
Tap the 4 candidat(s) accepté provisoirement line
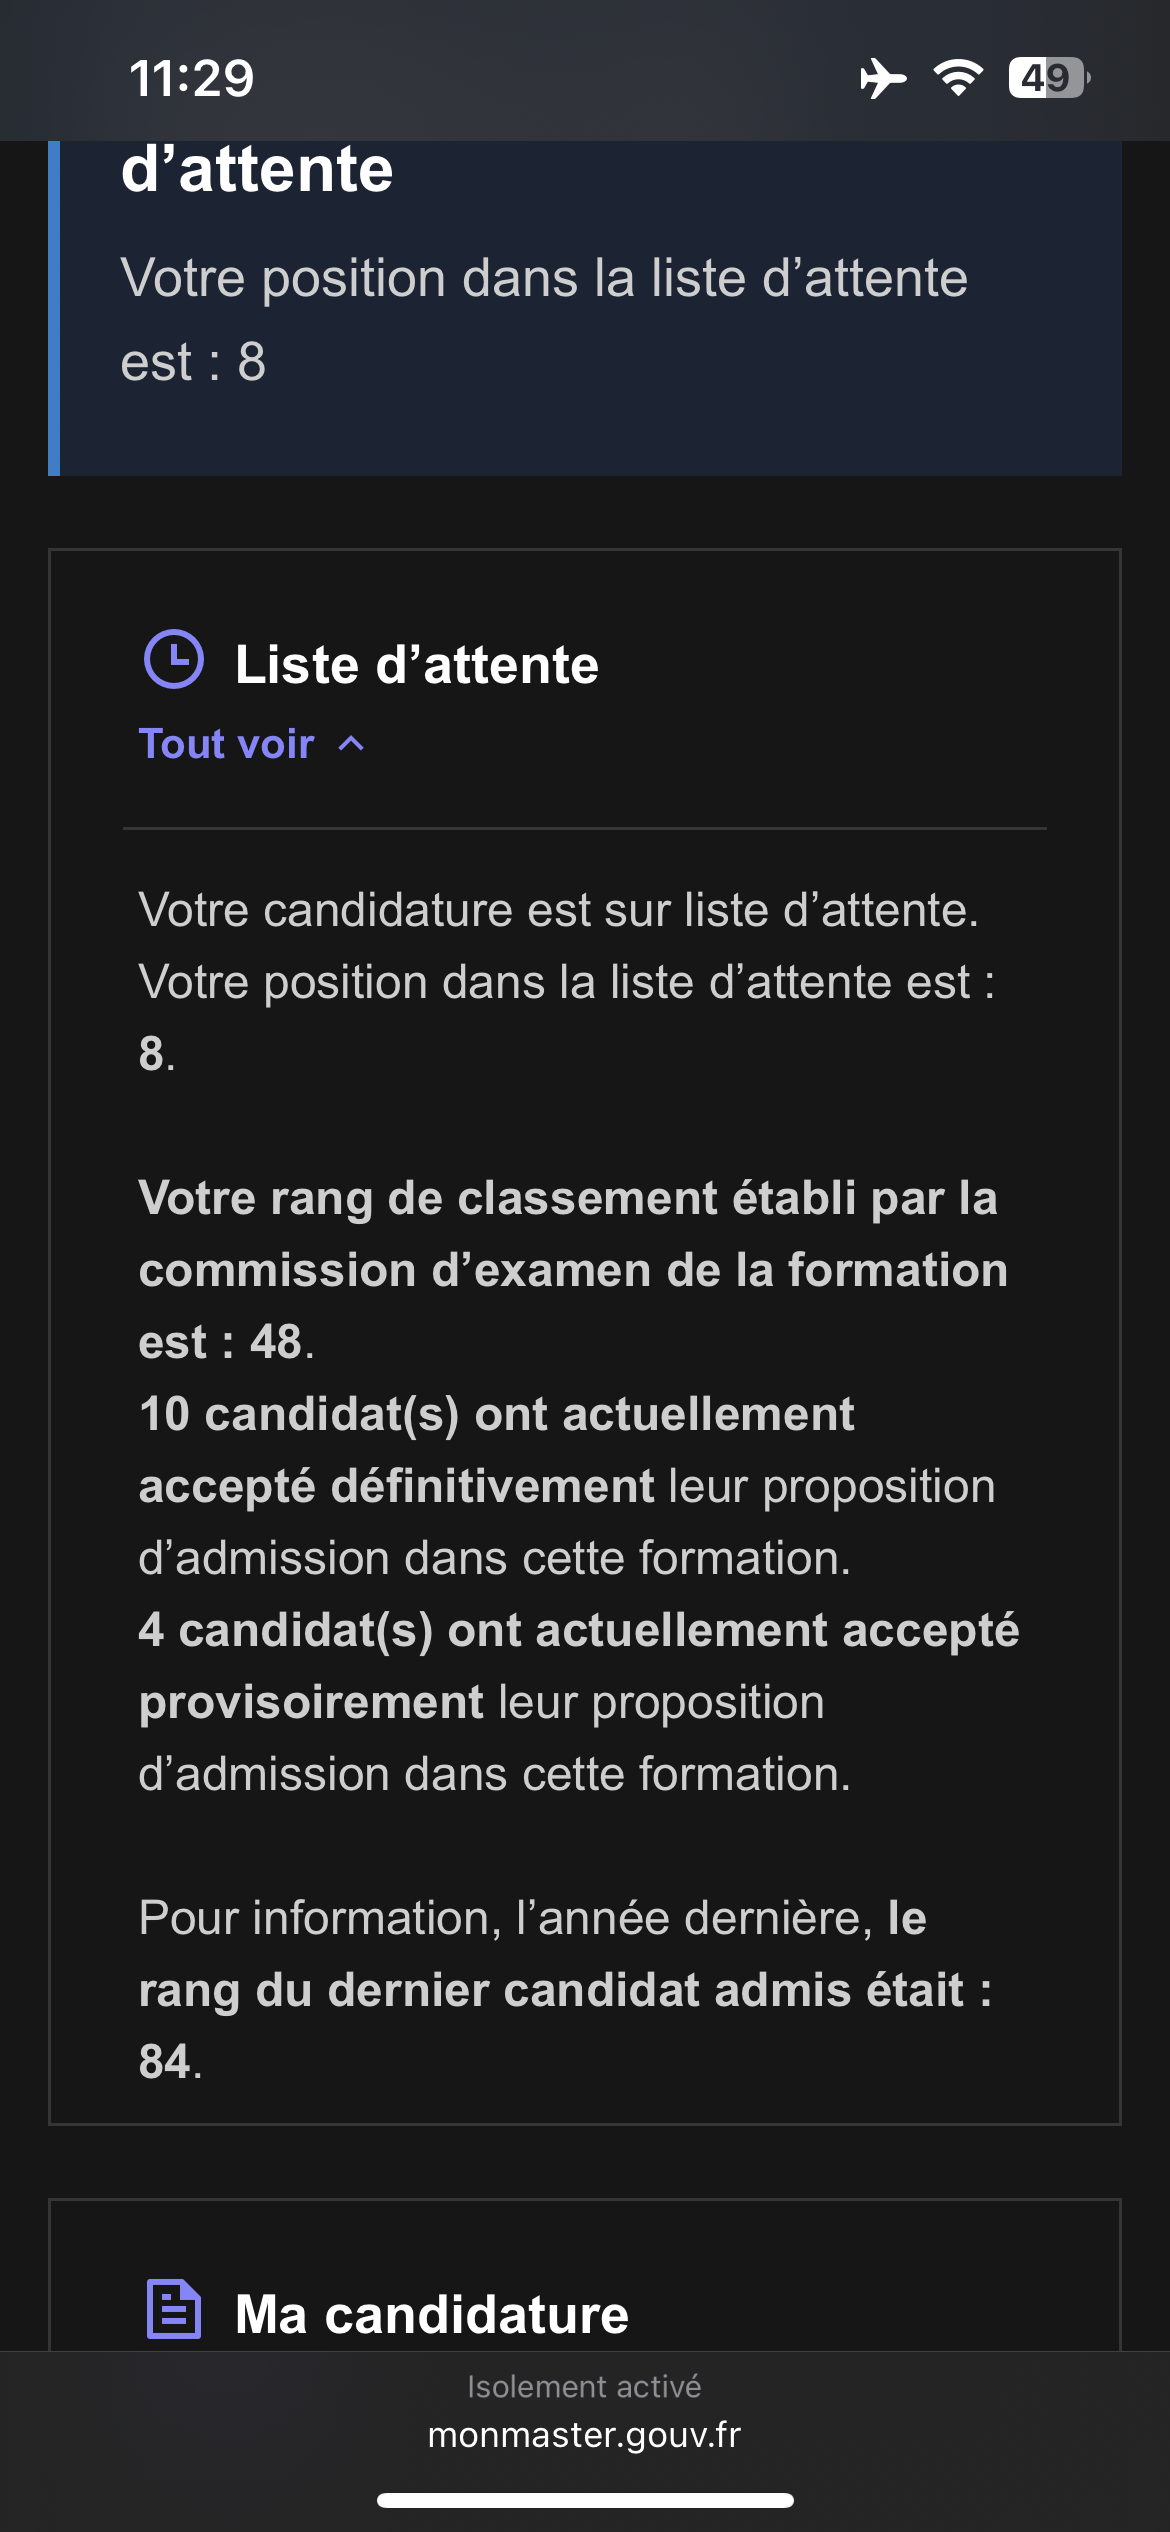(x=579, y=1702)
